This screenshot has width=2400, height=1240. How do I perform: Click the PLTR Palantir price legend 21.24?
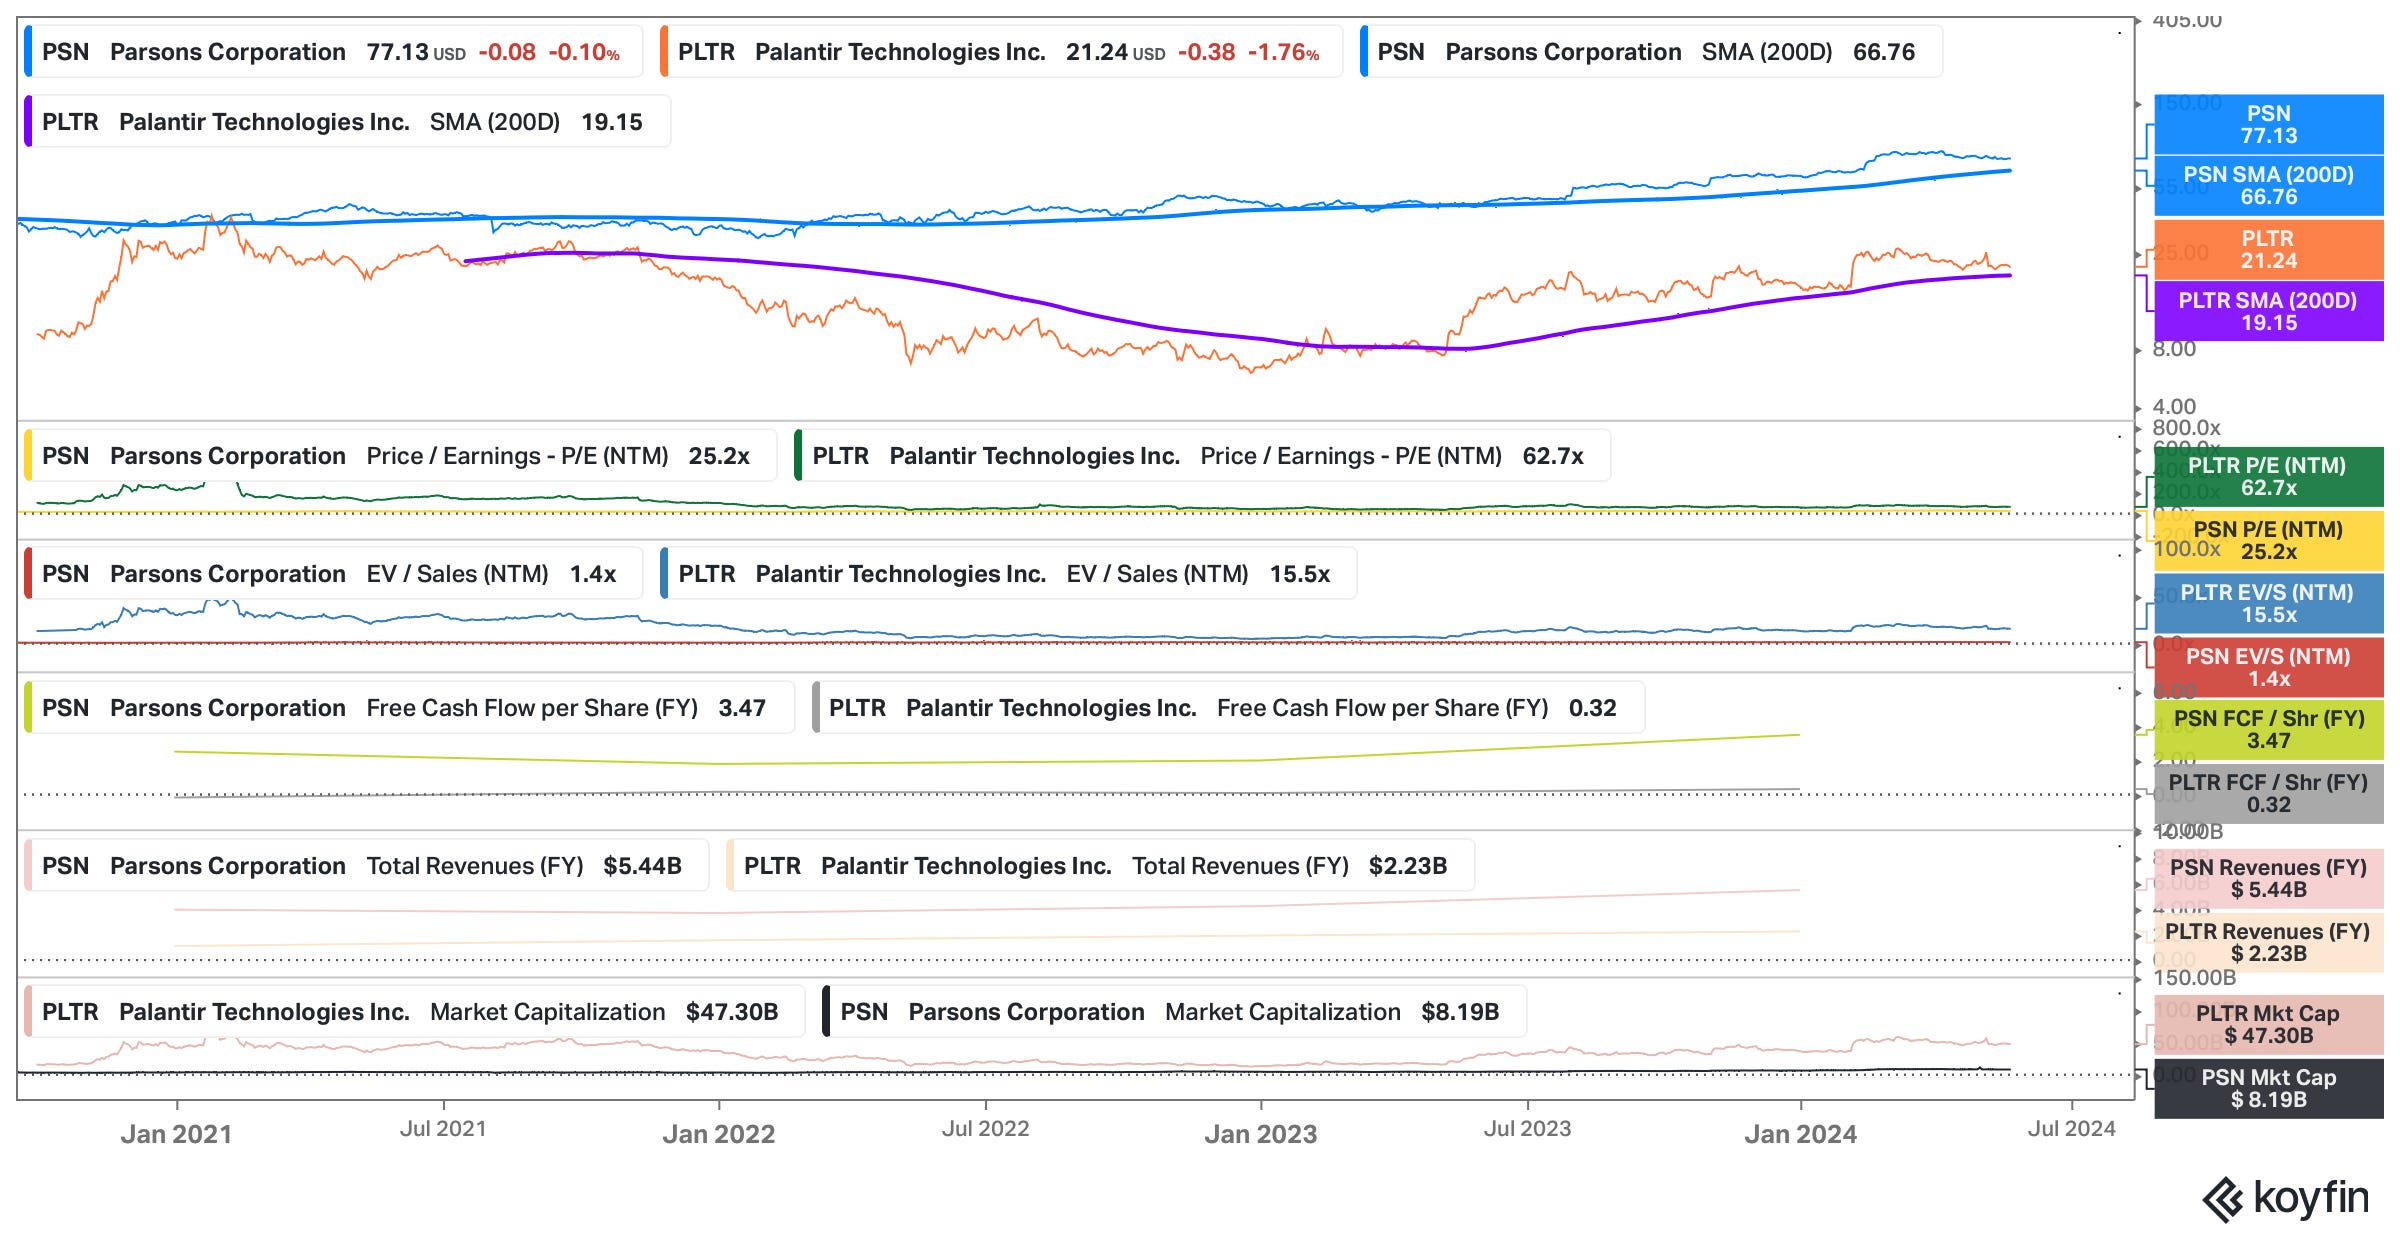click(1000, 52)
